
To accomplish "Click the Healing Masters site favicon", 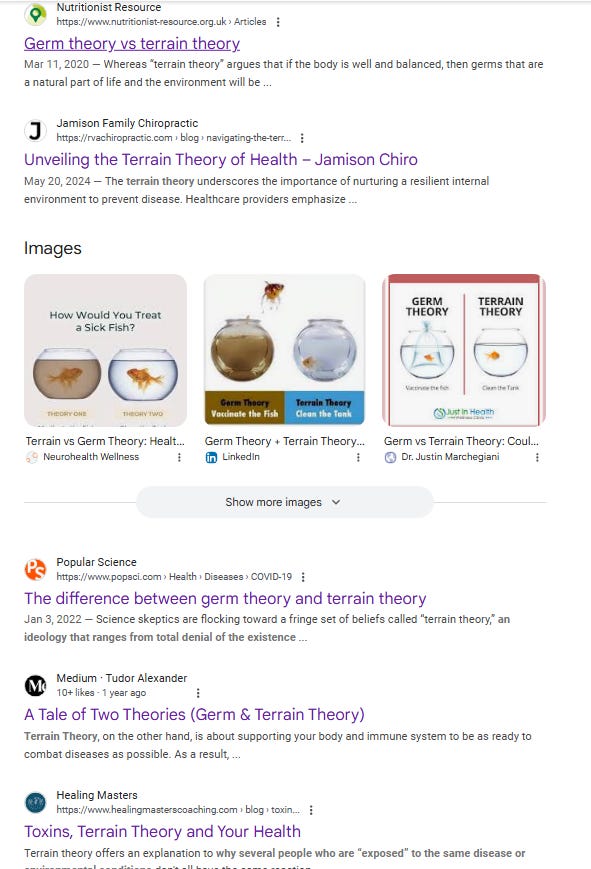I will pos(35,802).
